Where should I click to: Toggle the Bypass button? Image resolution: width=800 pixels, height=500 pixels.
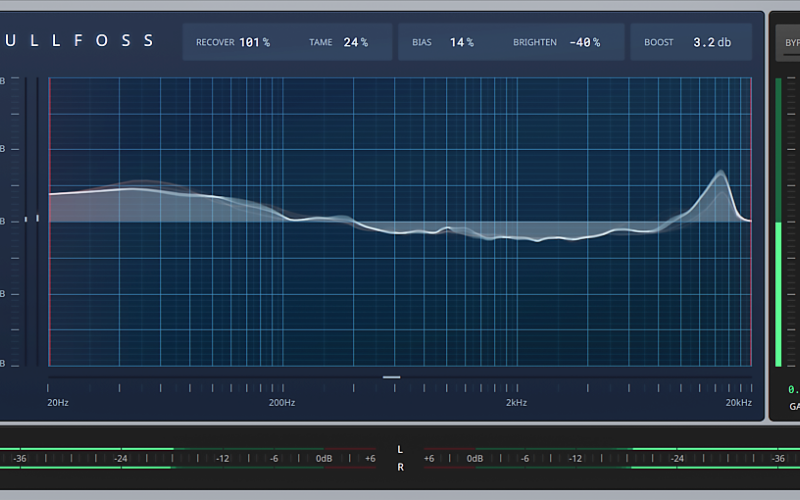[x=788, y=43]
